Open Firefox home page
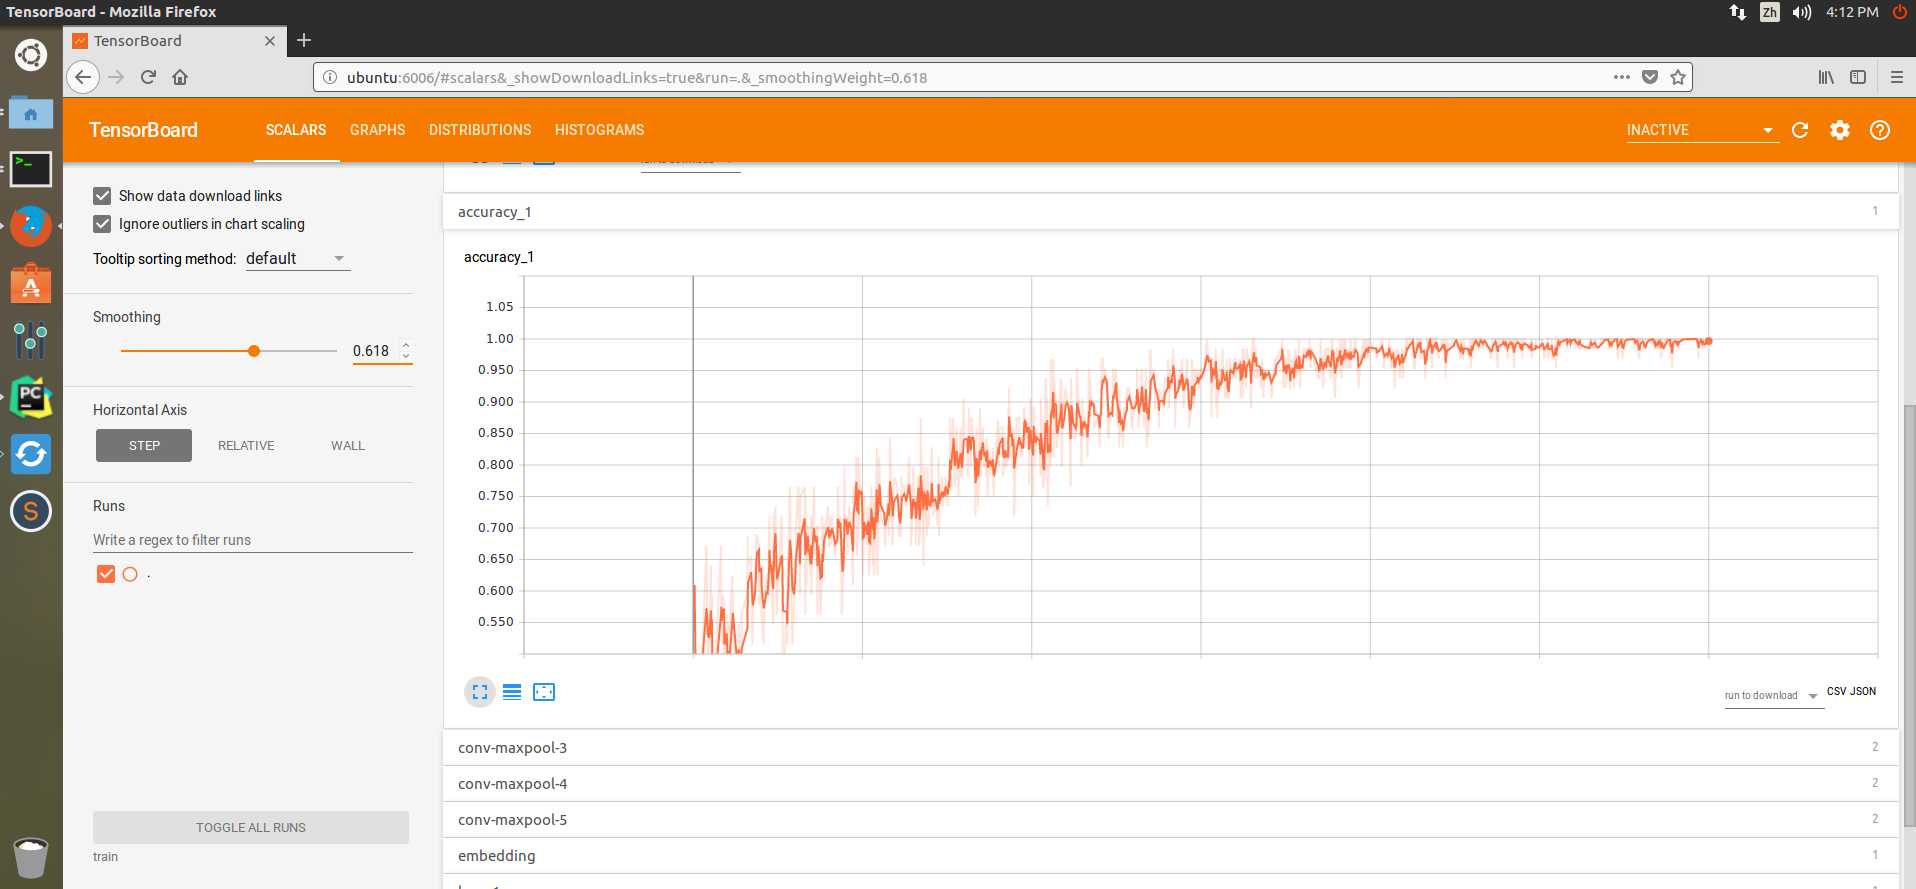Viewport: 1916px width, 889px height. coord(180,77)
